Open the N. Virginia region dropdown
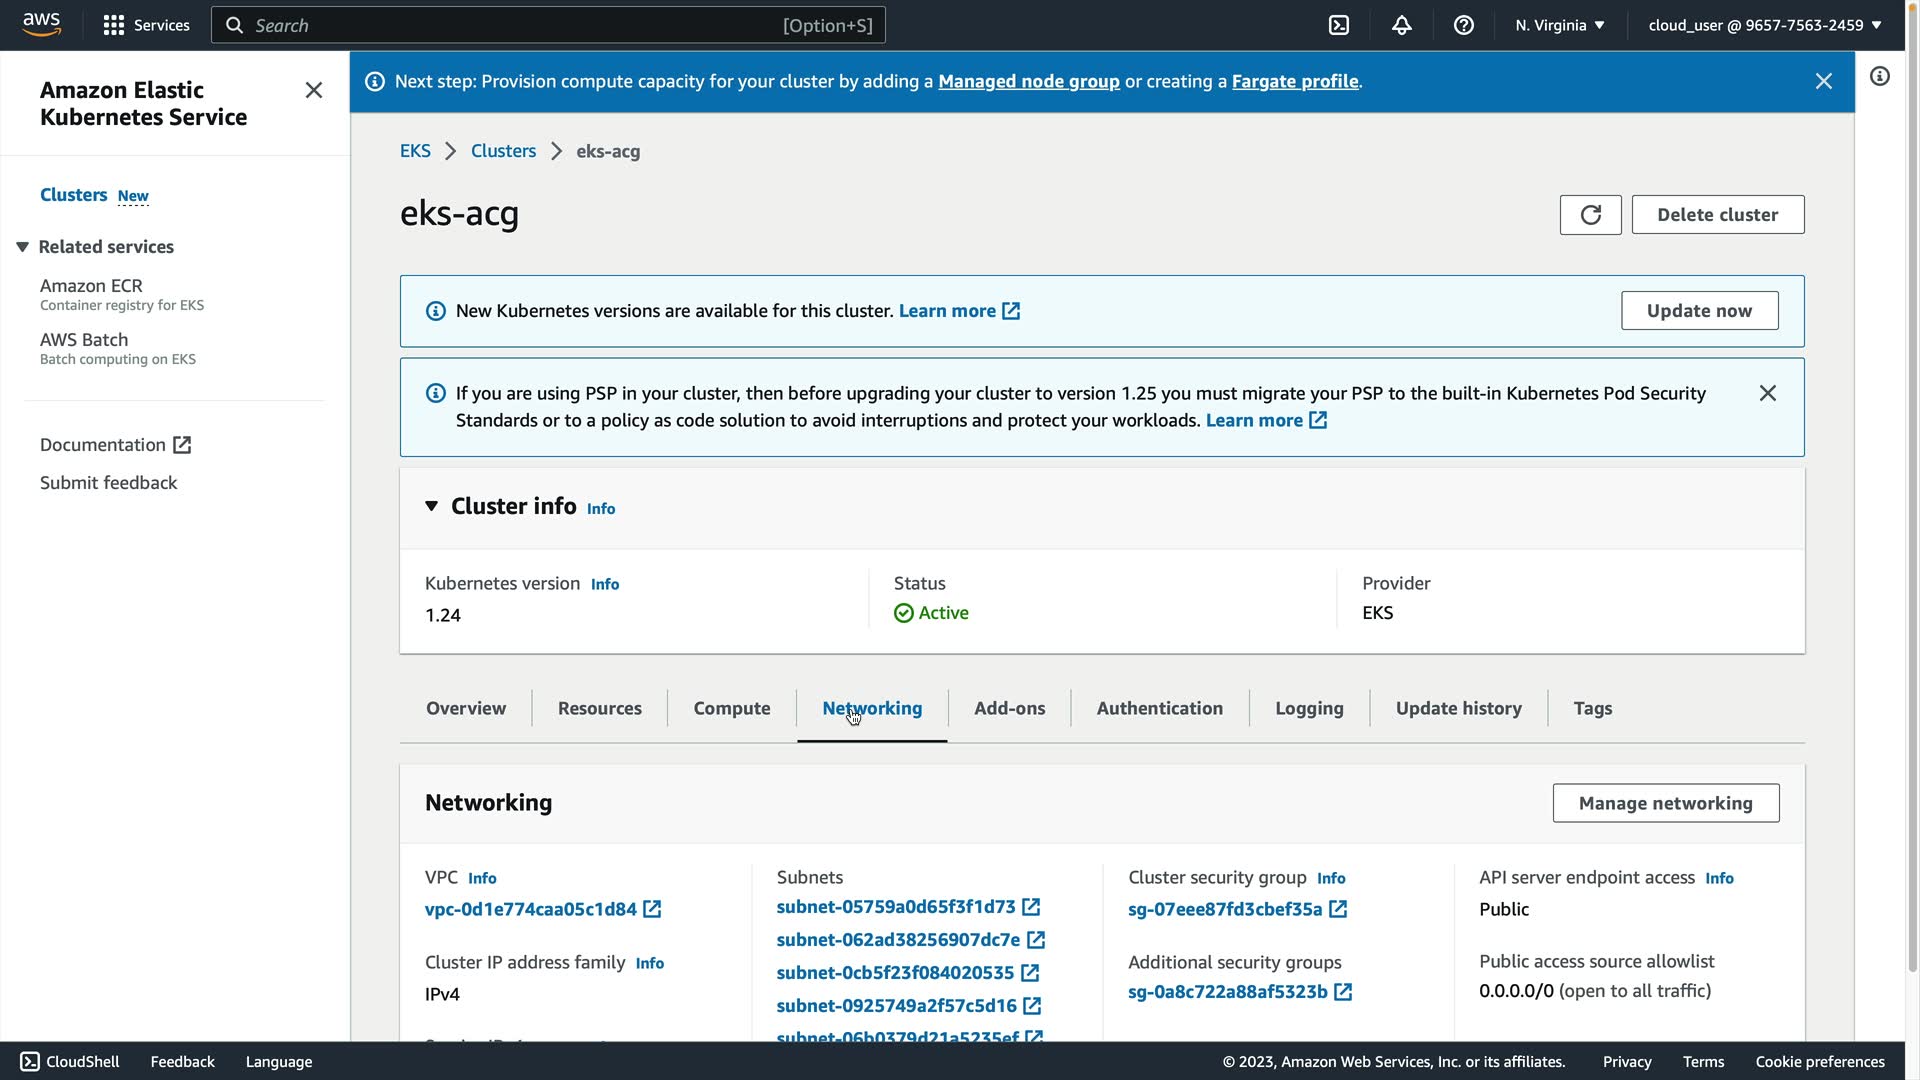 tap(1559, 25)
